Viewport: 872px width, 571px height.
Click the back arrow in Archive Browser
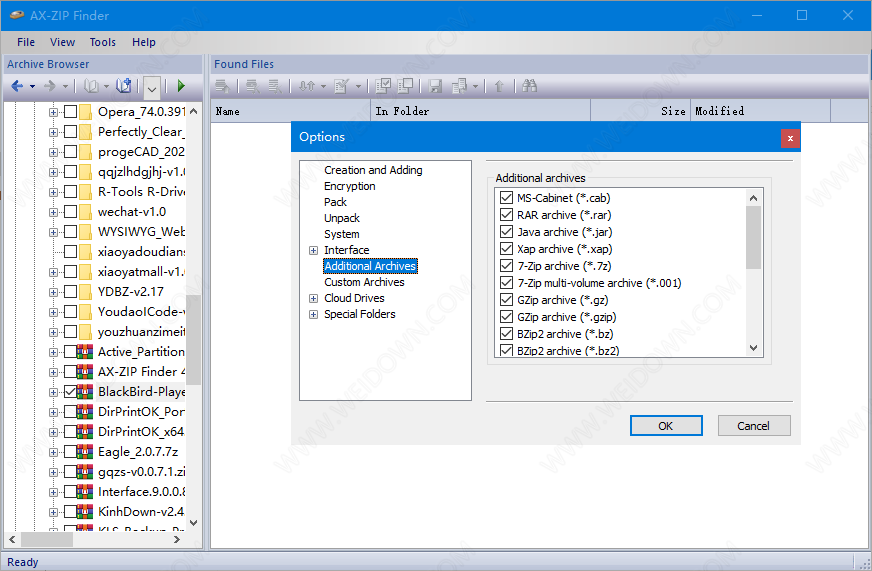click(x=17, y=86)
